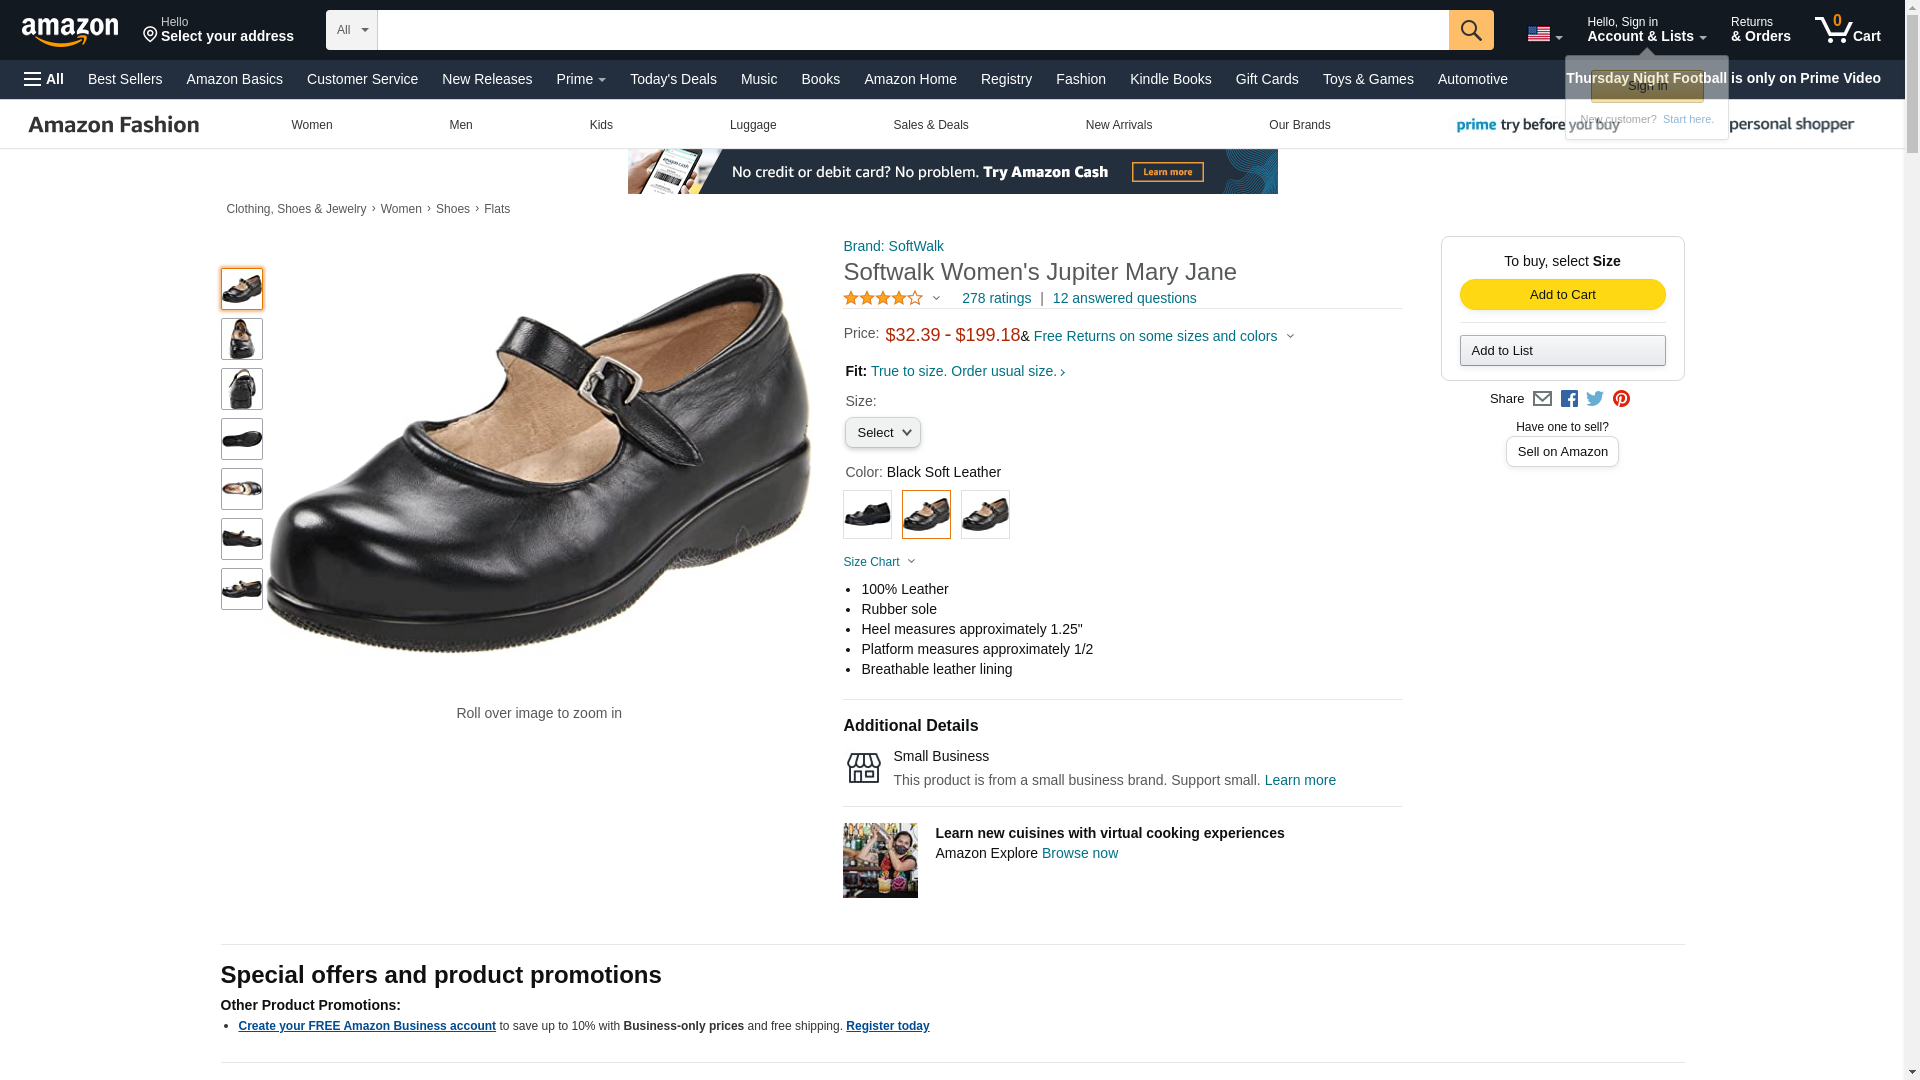This screenshot has width=1920, height=1080.
Task: Open the Women fashion tab
Action: 312,125
